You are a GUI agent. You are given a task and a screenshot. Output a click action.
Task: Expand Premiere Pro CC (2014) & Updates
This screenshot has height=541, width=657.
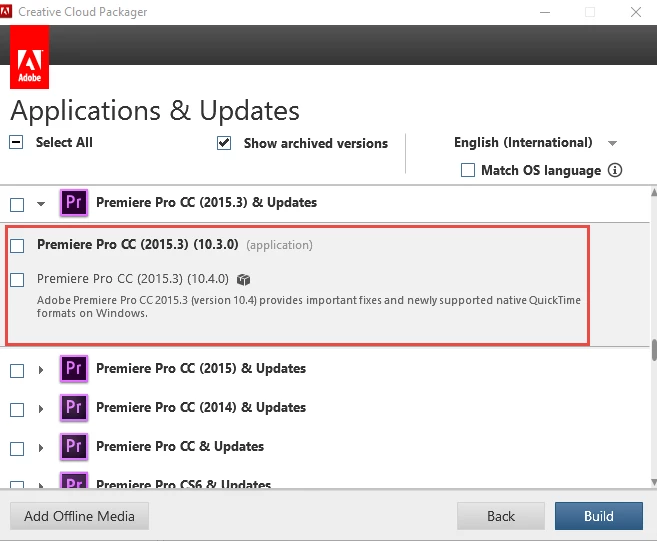tap(41, 409)
